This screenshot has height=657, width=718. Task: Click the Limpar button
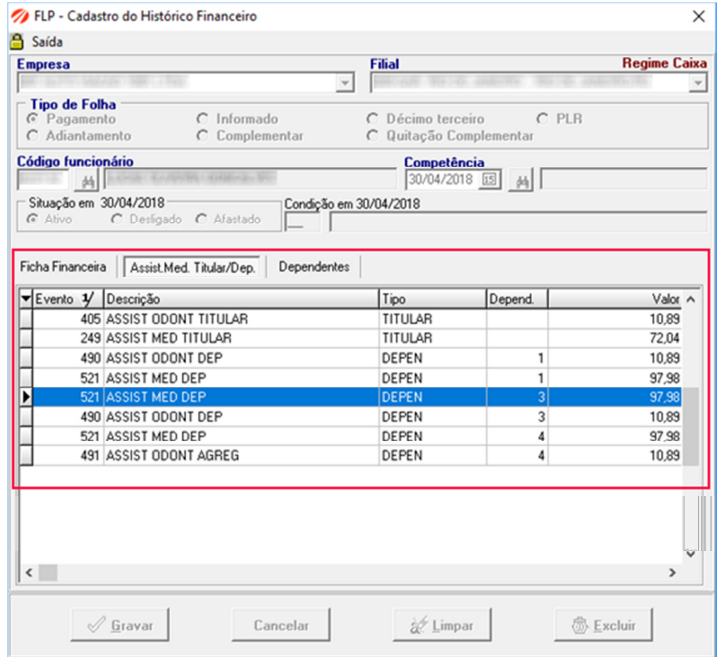442,625
